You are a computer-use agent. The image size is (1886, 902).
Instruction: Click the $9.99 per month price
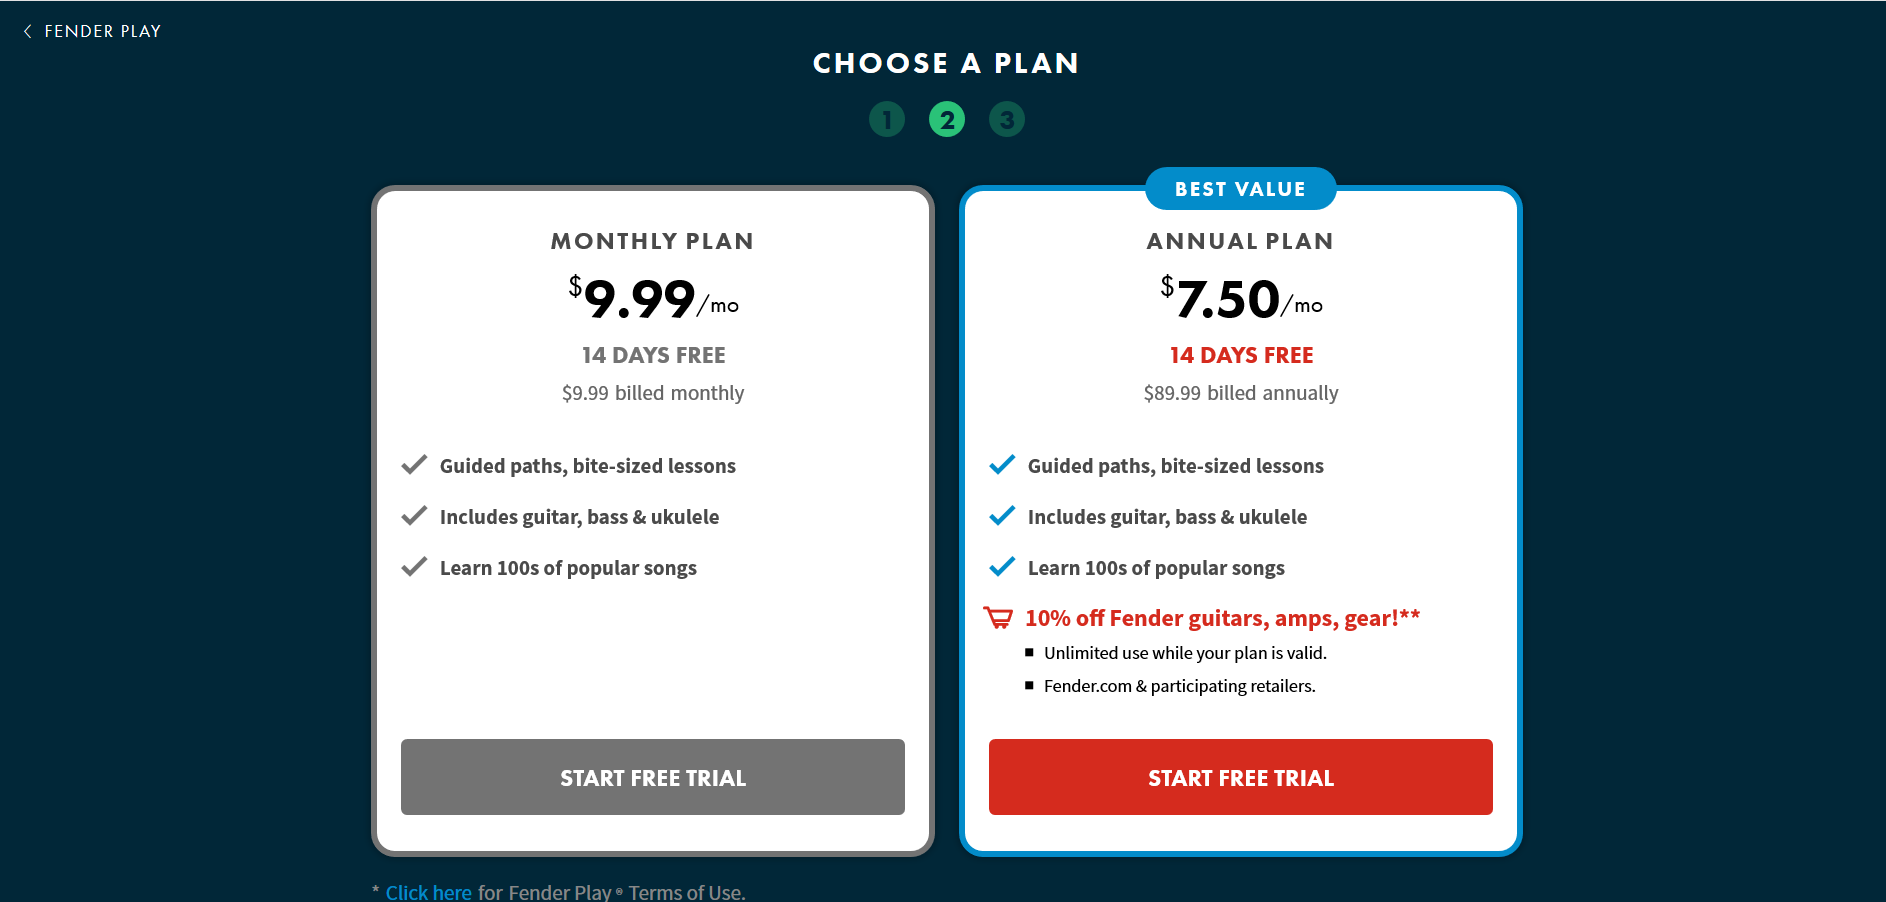click(653, 298)
